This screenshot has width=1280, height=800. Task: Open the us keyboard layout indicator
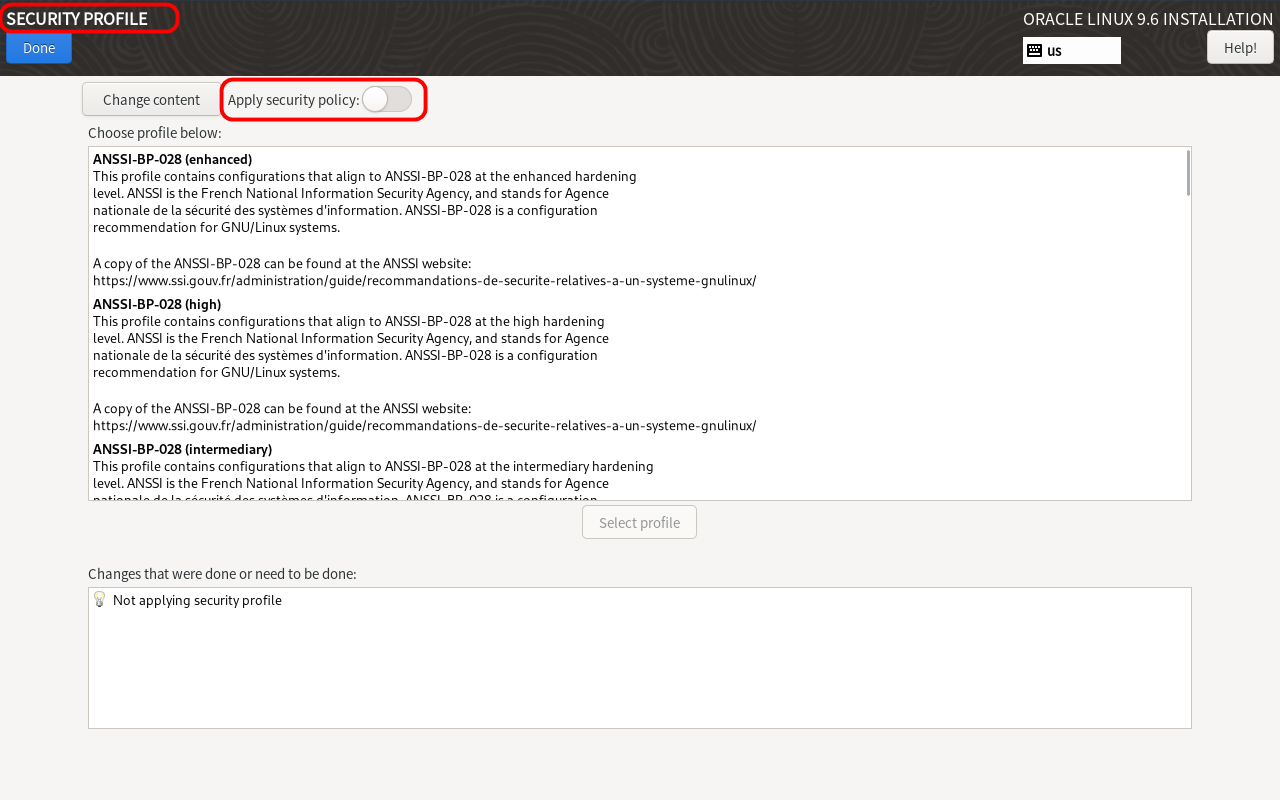1072,50
